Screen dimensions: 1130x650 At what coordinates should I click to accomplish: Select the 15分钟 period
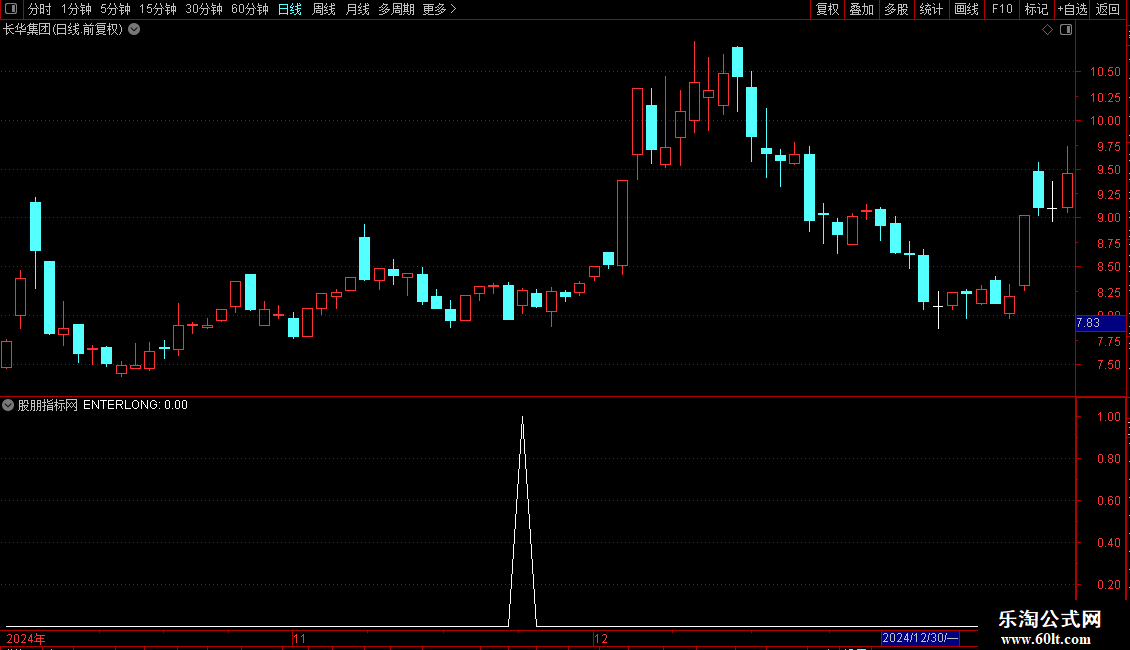click(158, 9)
